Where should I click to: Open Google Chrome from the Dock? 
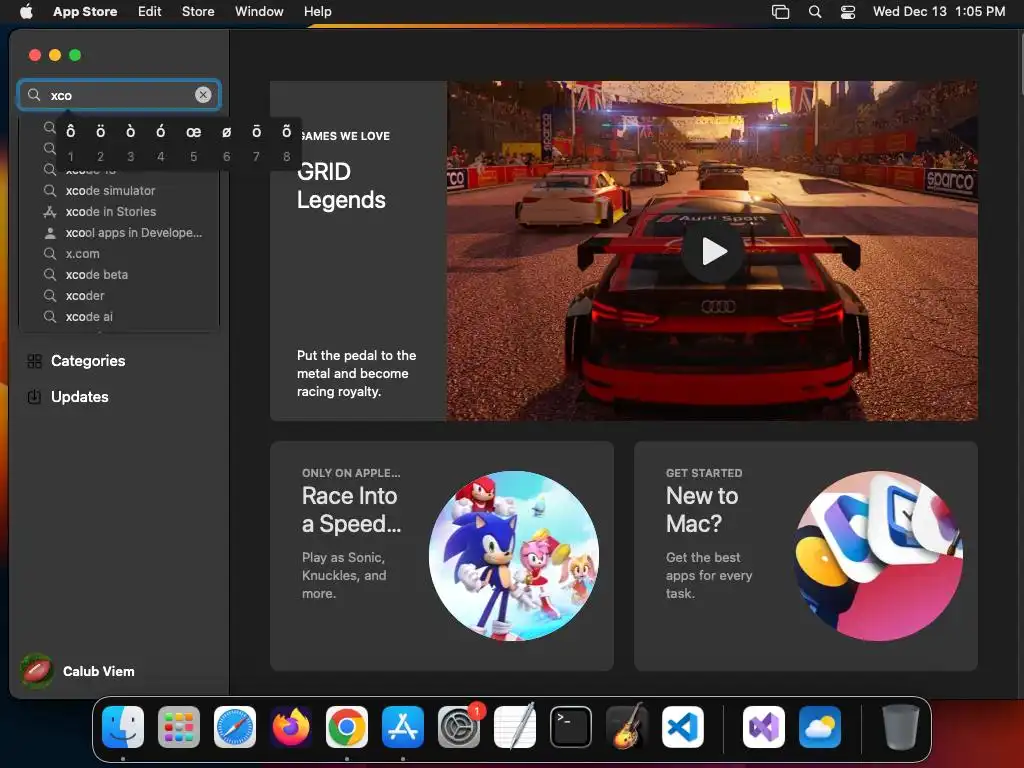click(347, 726)
